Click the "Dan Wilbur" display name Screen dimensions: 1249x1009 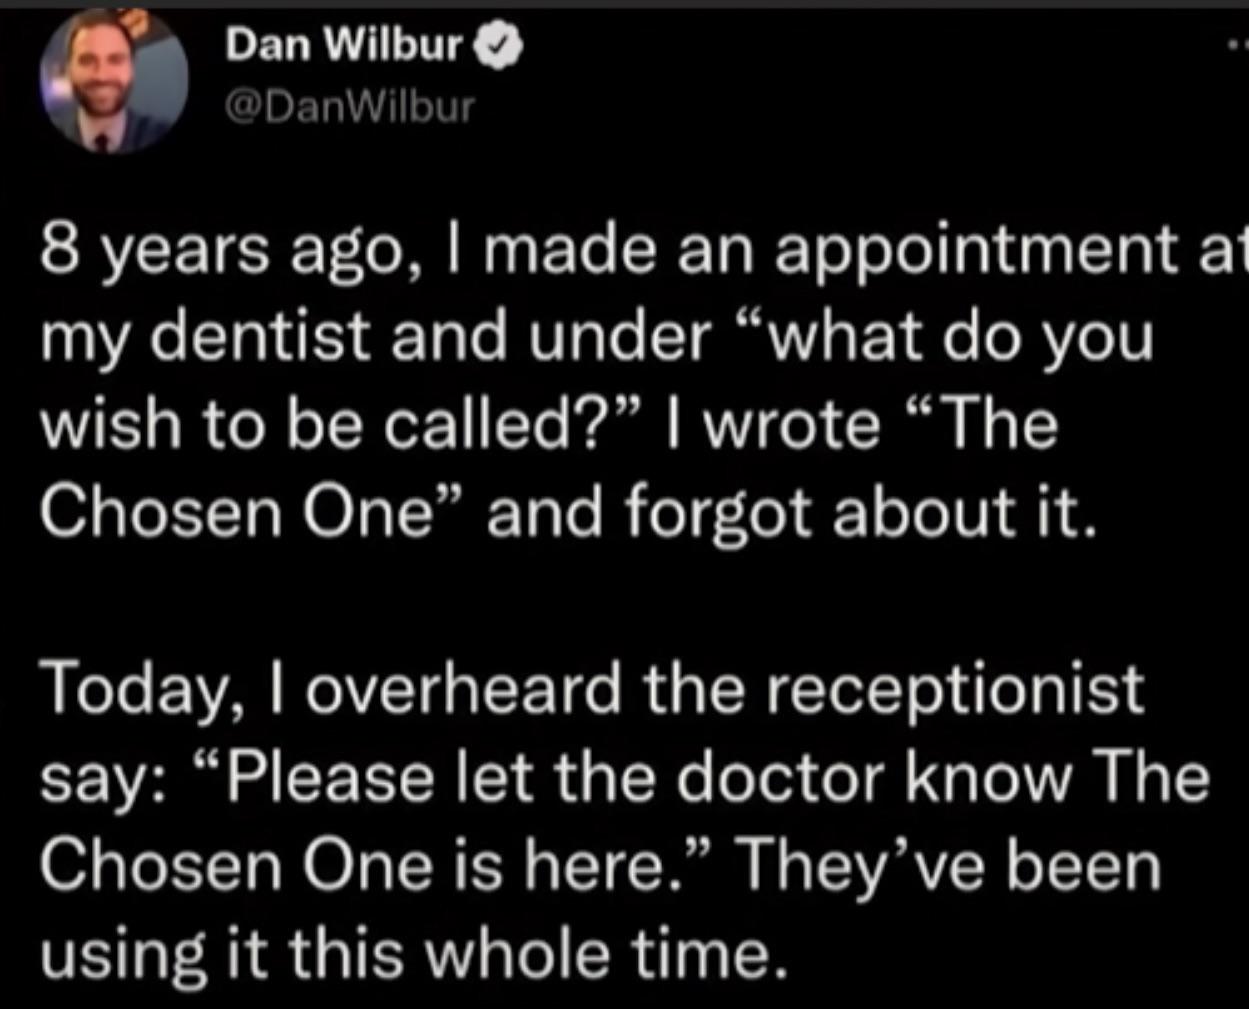pos(343,45)
